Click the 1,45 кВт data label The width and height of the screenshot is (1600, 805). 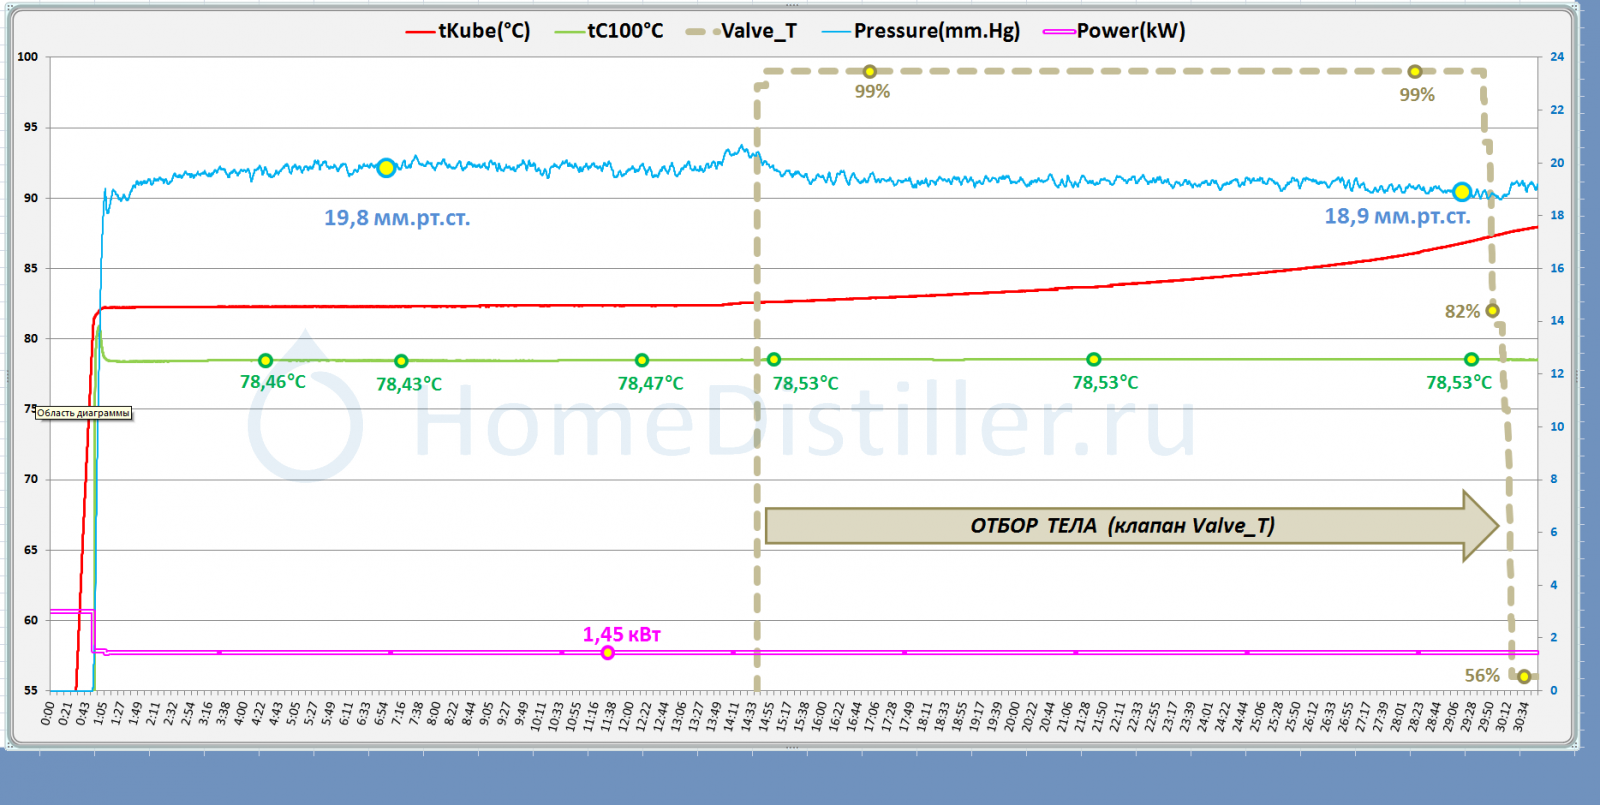(x=621, y=635)
